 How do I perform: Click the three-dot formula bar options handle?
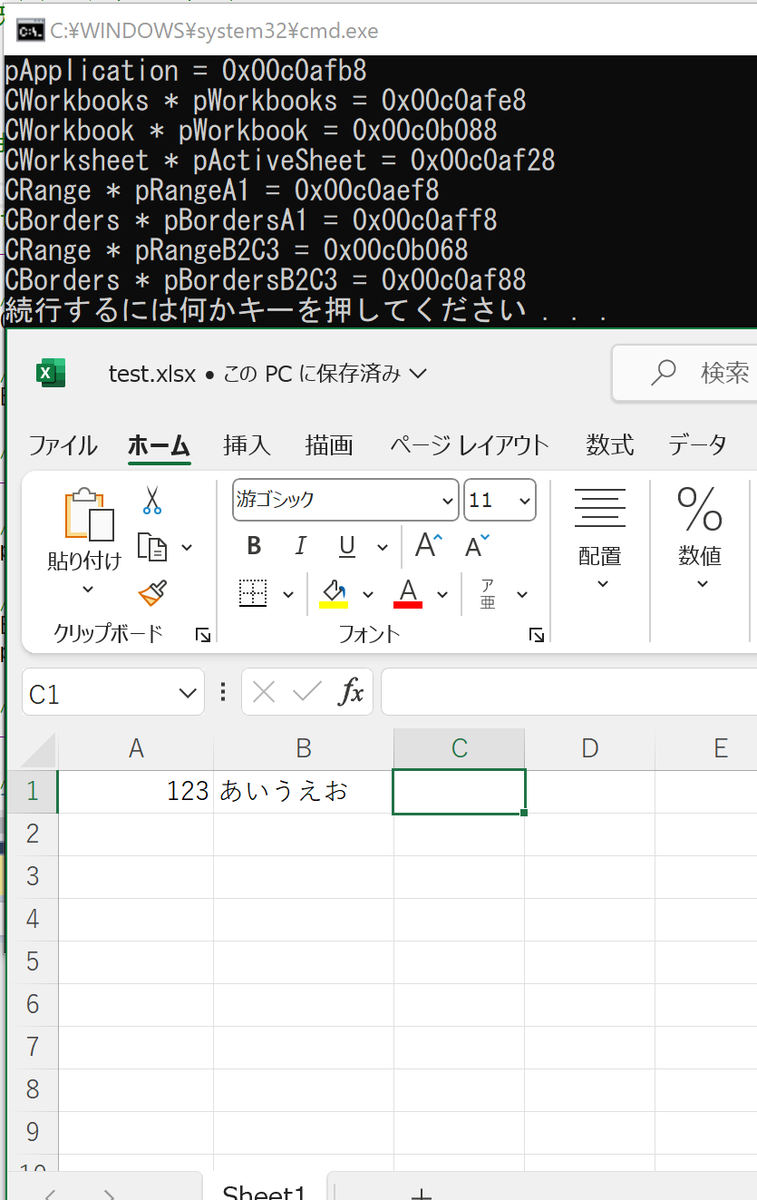(x=222, y=692)
